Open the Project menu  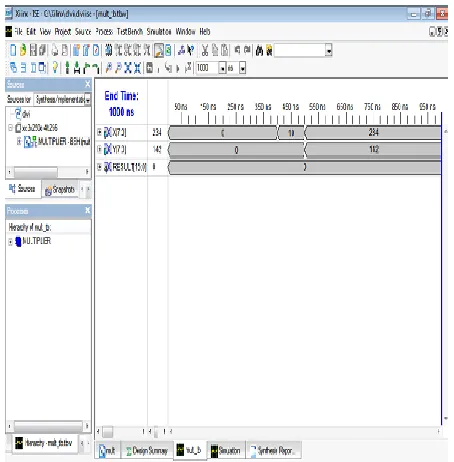[x=63, y=32]
